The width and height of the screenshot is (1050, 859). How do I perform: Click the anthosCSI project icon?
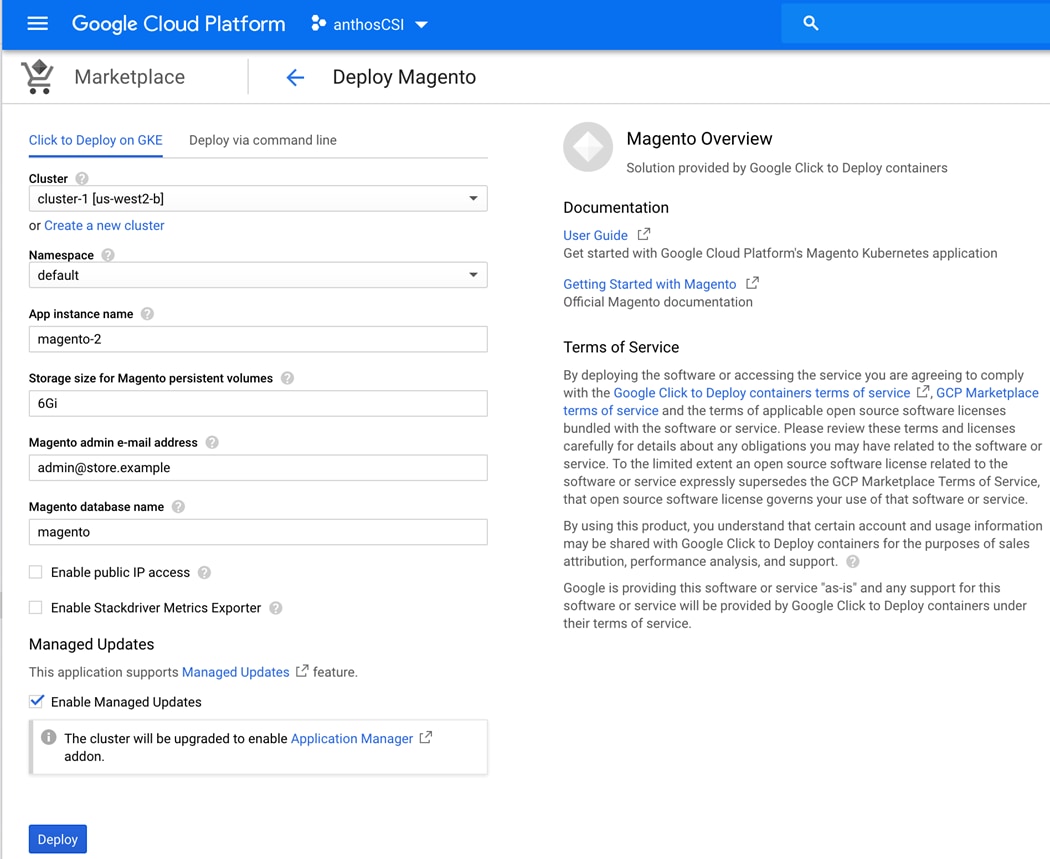pyautogui.click(x=318, y=23)
